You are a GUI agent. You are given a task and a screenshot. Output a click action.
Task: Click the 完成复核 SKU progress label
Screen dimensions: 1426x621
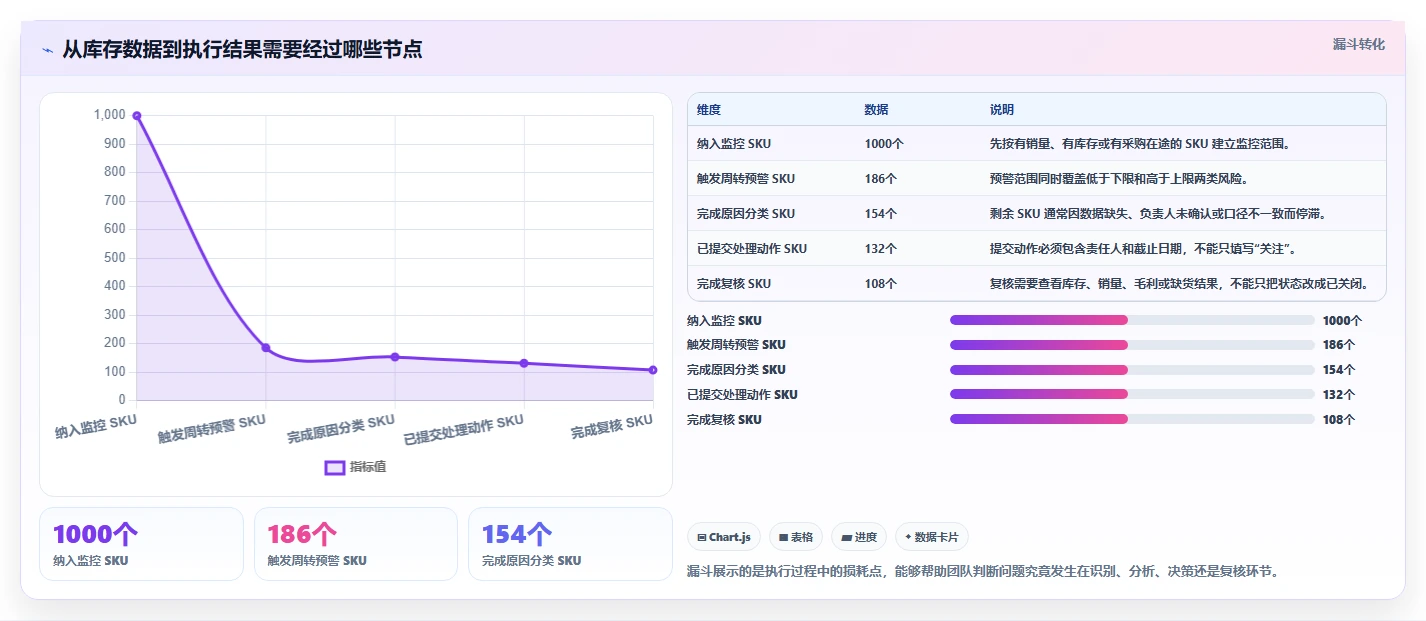tap(724, 420)
